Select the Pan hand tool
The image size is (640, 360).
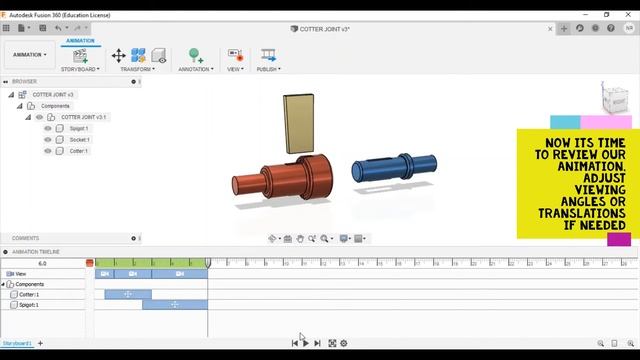pyautogui.click(x=300, y=239)
